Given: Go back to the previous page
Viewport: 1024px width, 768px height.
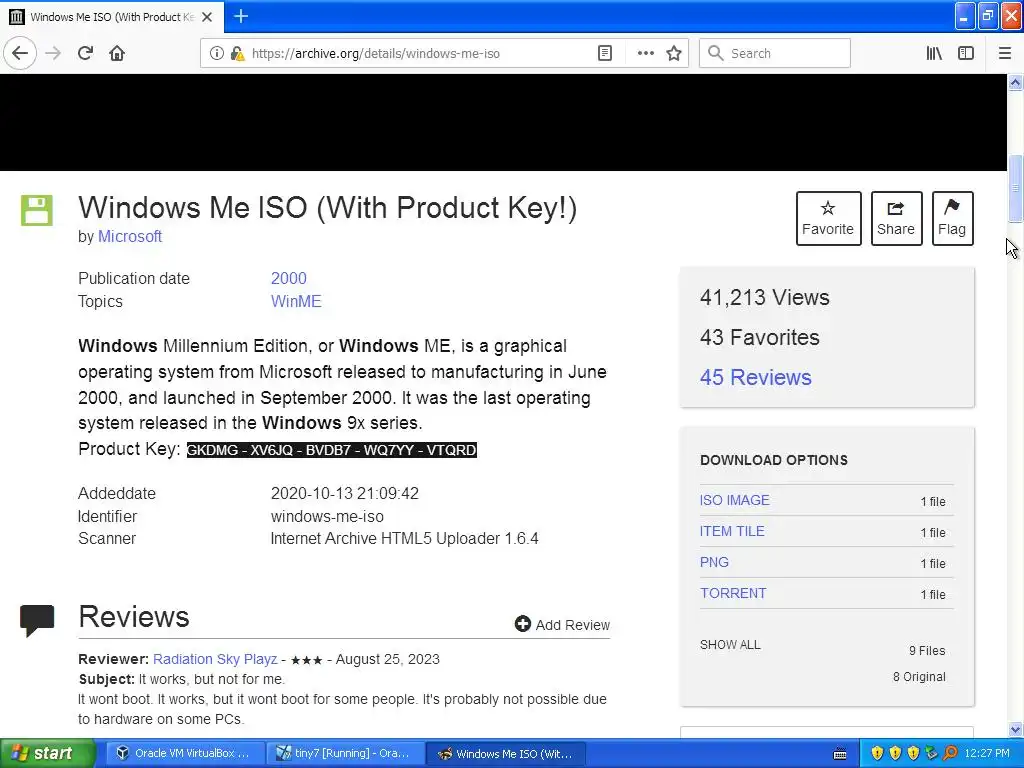Looking at the screenshot, I should tap(20, 53).
